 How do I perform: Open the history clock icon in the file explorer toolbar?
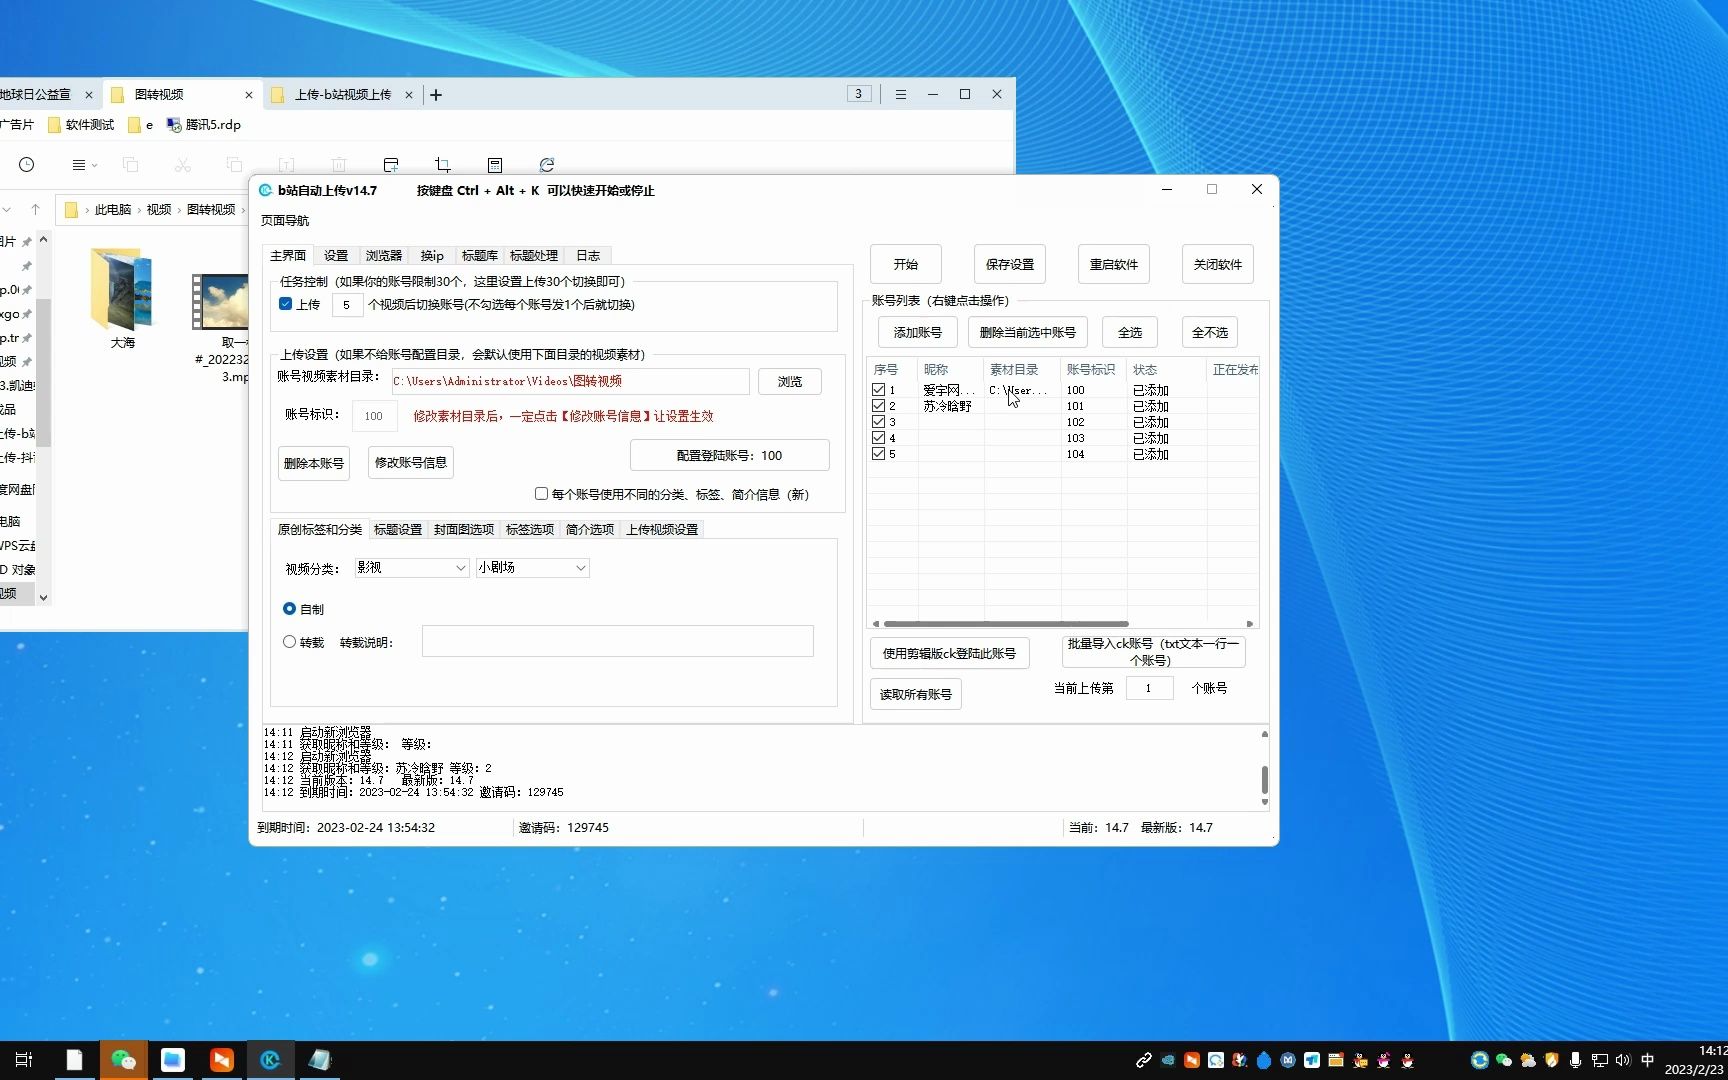(x=27, y=164)
